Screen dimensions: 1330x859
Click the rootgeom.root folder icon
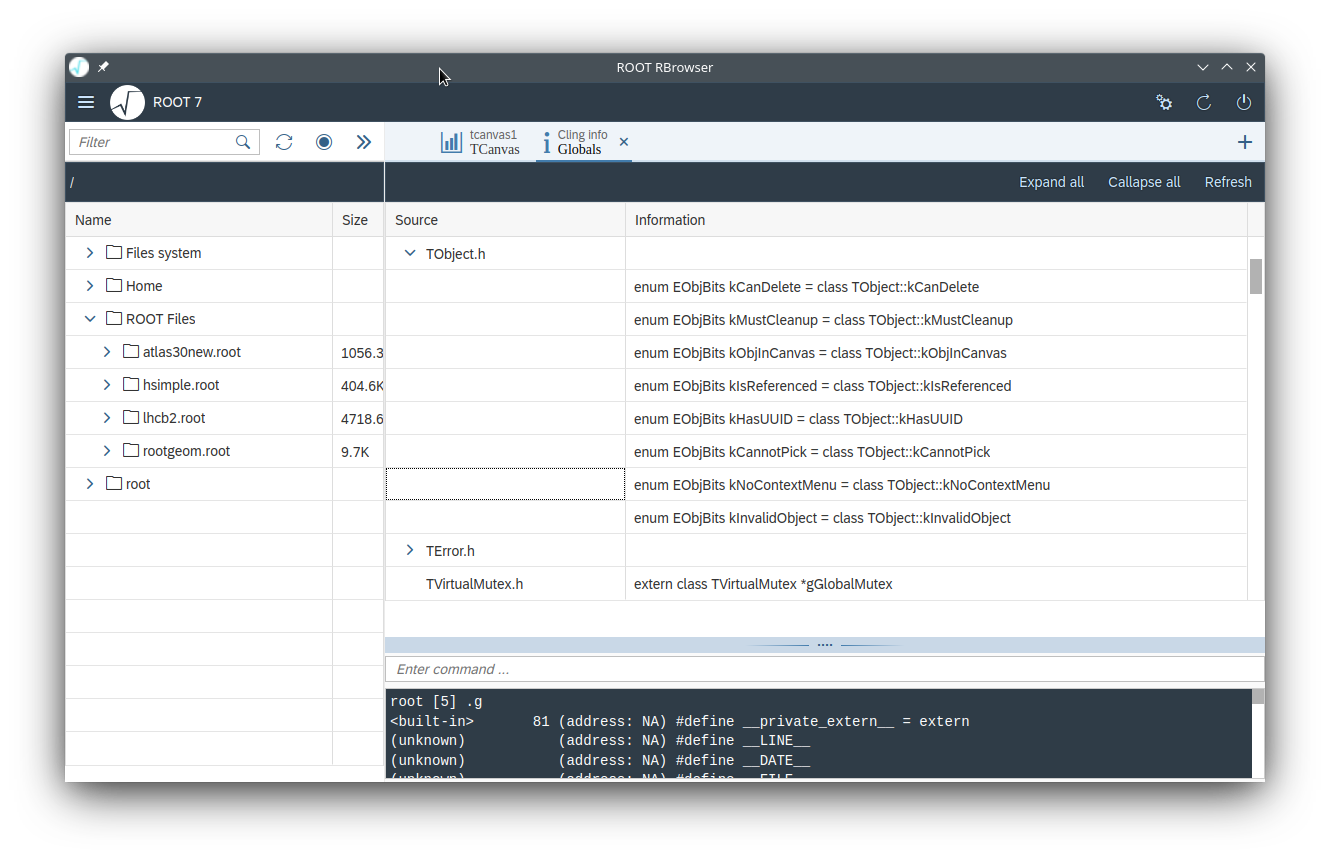click(x=131, y=451)
